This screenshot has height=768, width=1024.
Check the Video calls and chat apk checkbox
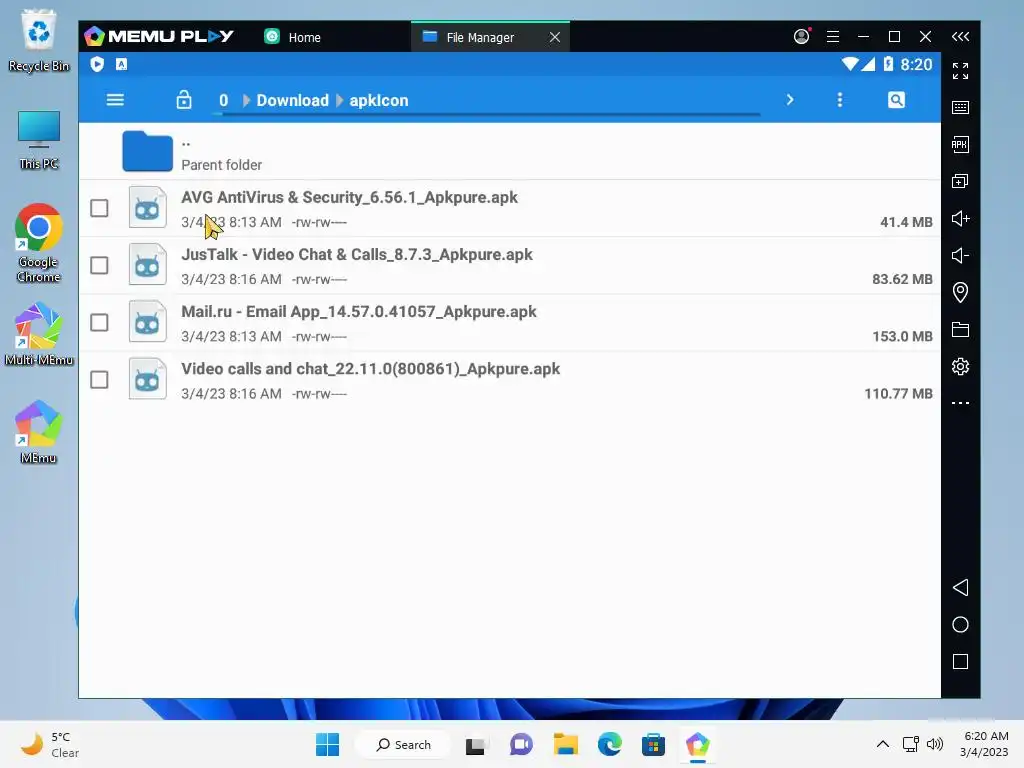[99, 379]
